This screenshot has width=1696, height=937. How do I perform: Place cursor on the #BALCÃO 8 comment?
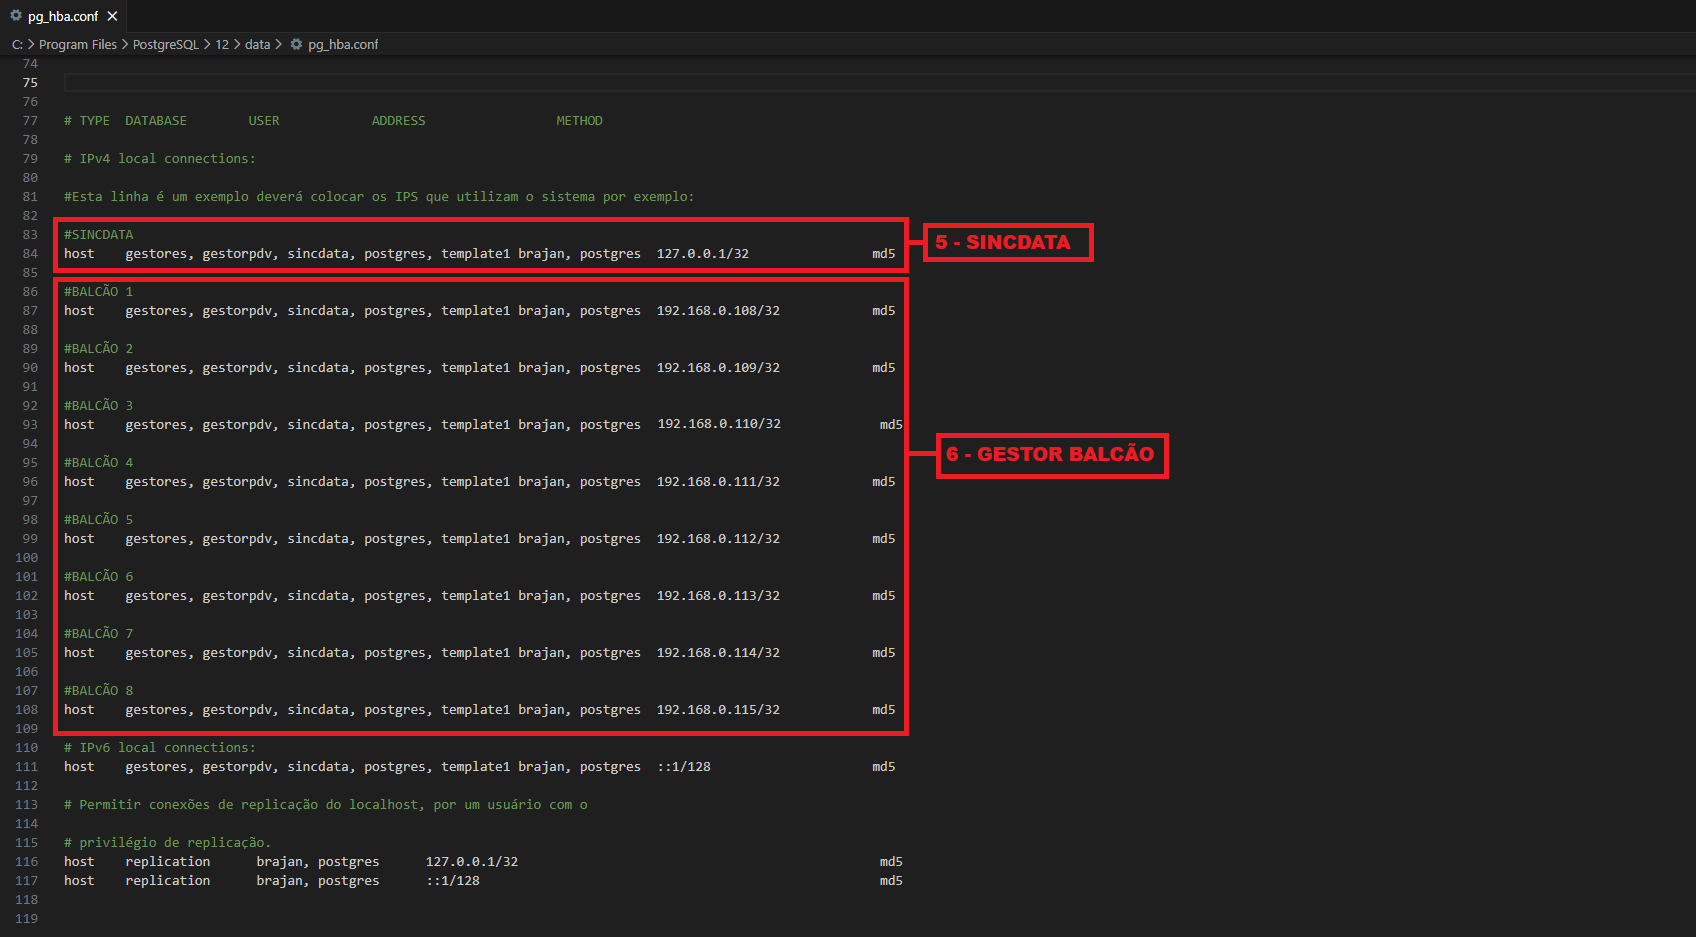tap(98, 691)
